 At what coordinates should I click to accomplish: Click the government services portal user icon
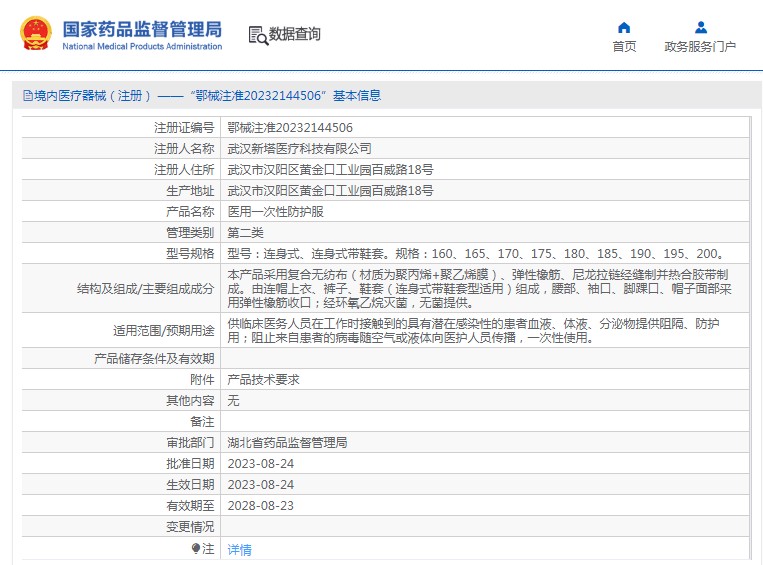[x=701, y=27]
